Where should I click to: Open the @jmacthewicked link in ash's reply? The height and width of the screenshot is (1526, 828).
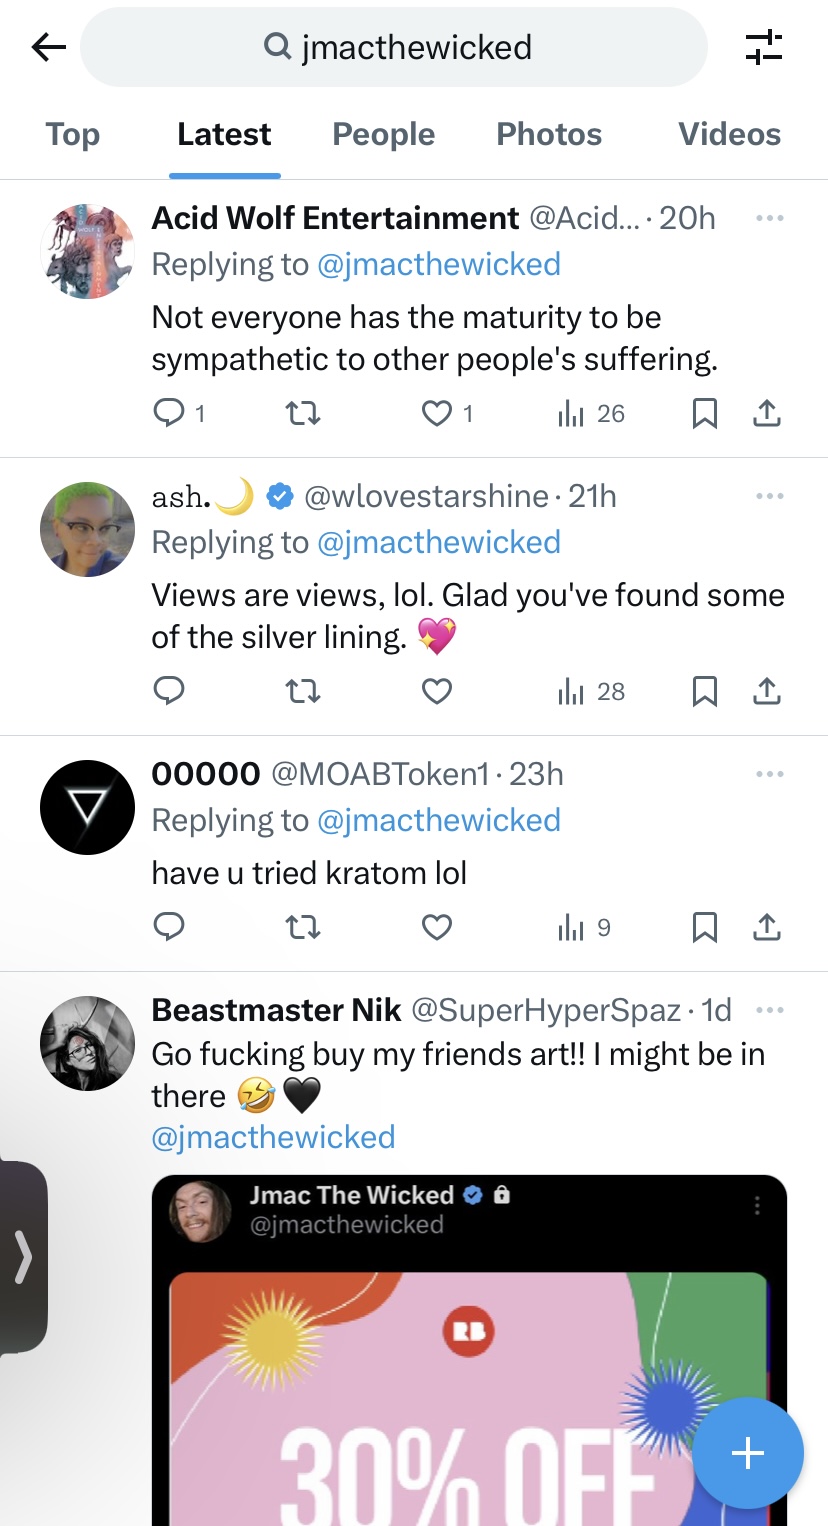(438, 542)
